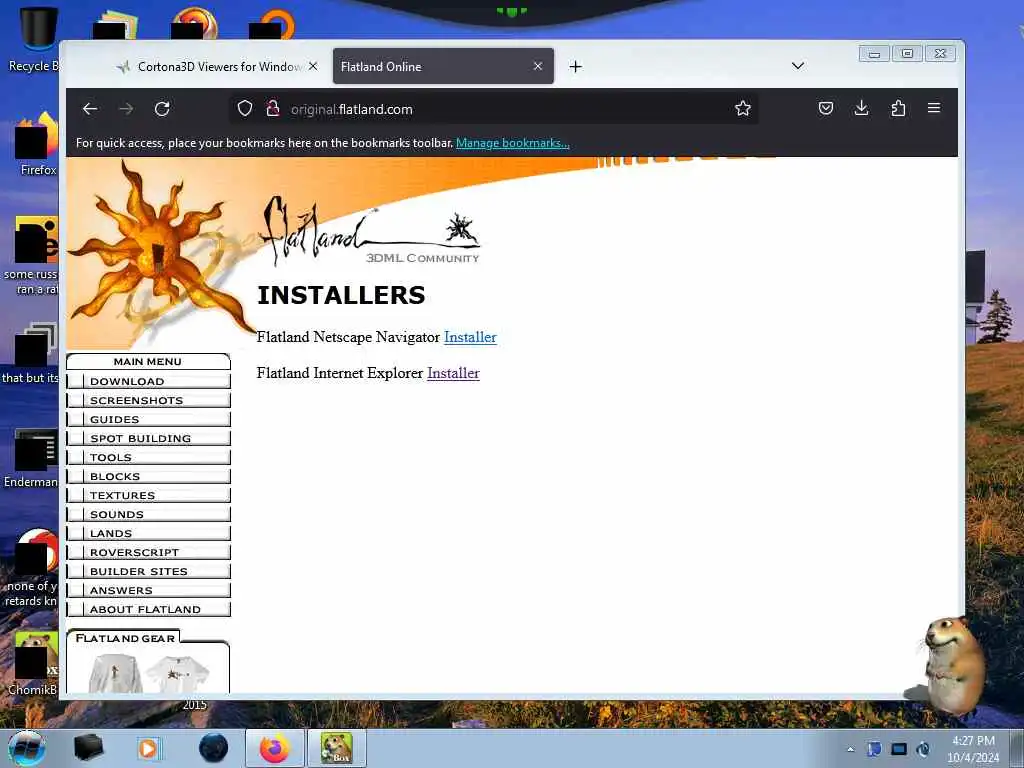This screenshot has height=768, width=1024.
Task: Open the Answers menu item
Action: [148, 590]
